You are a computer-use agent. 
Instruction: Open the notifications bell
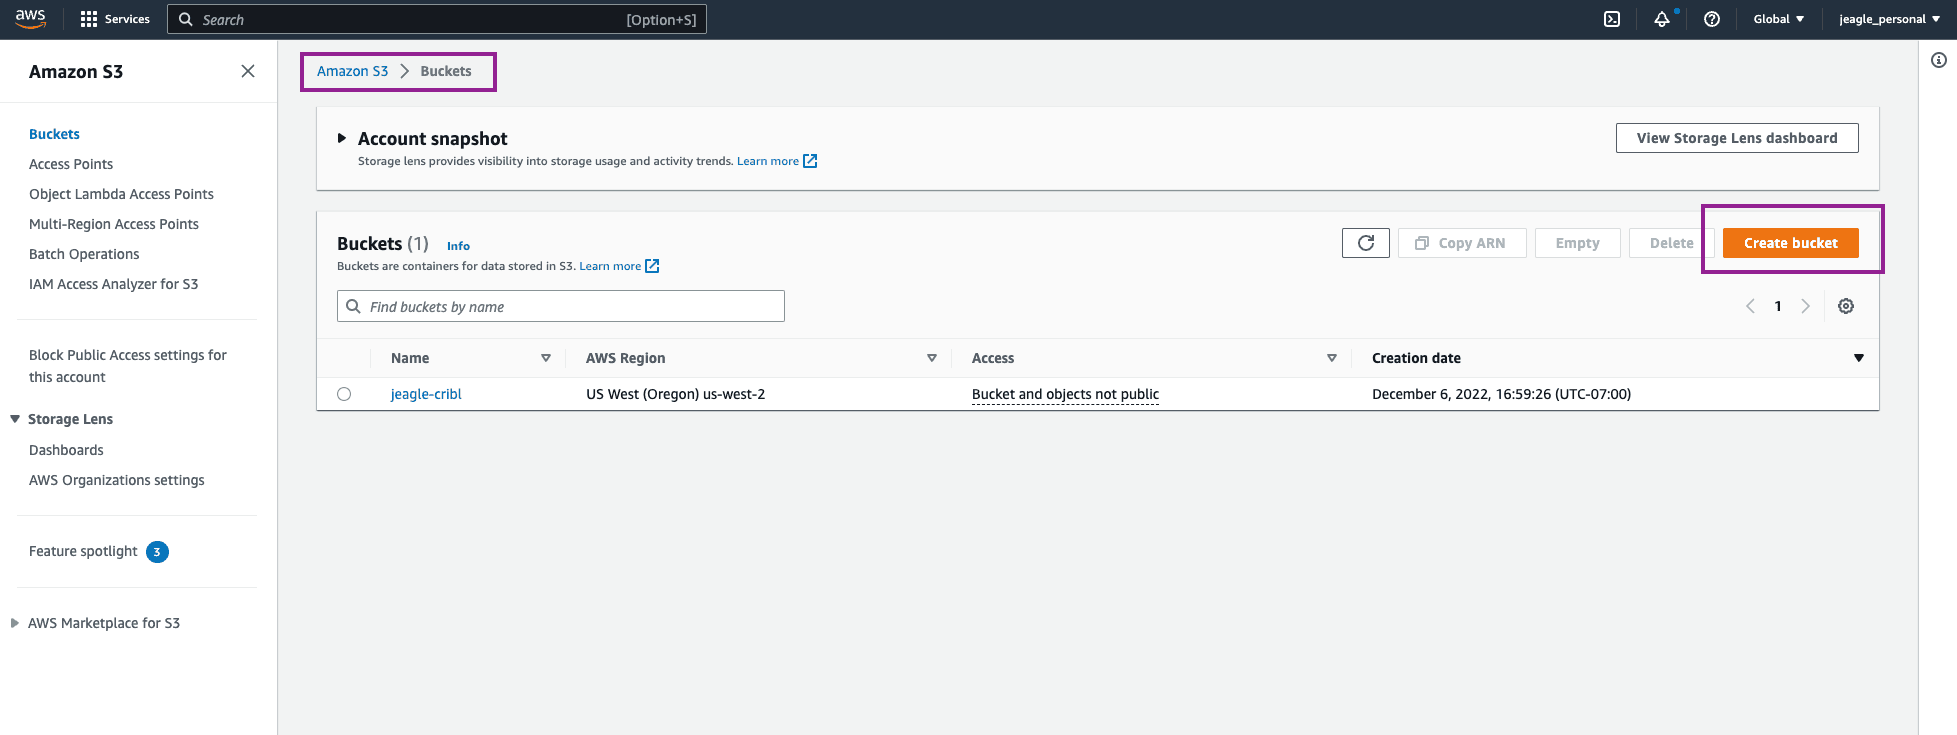click(x=1662, y=19)
